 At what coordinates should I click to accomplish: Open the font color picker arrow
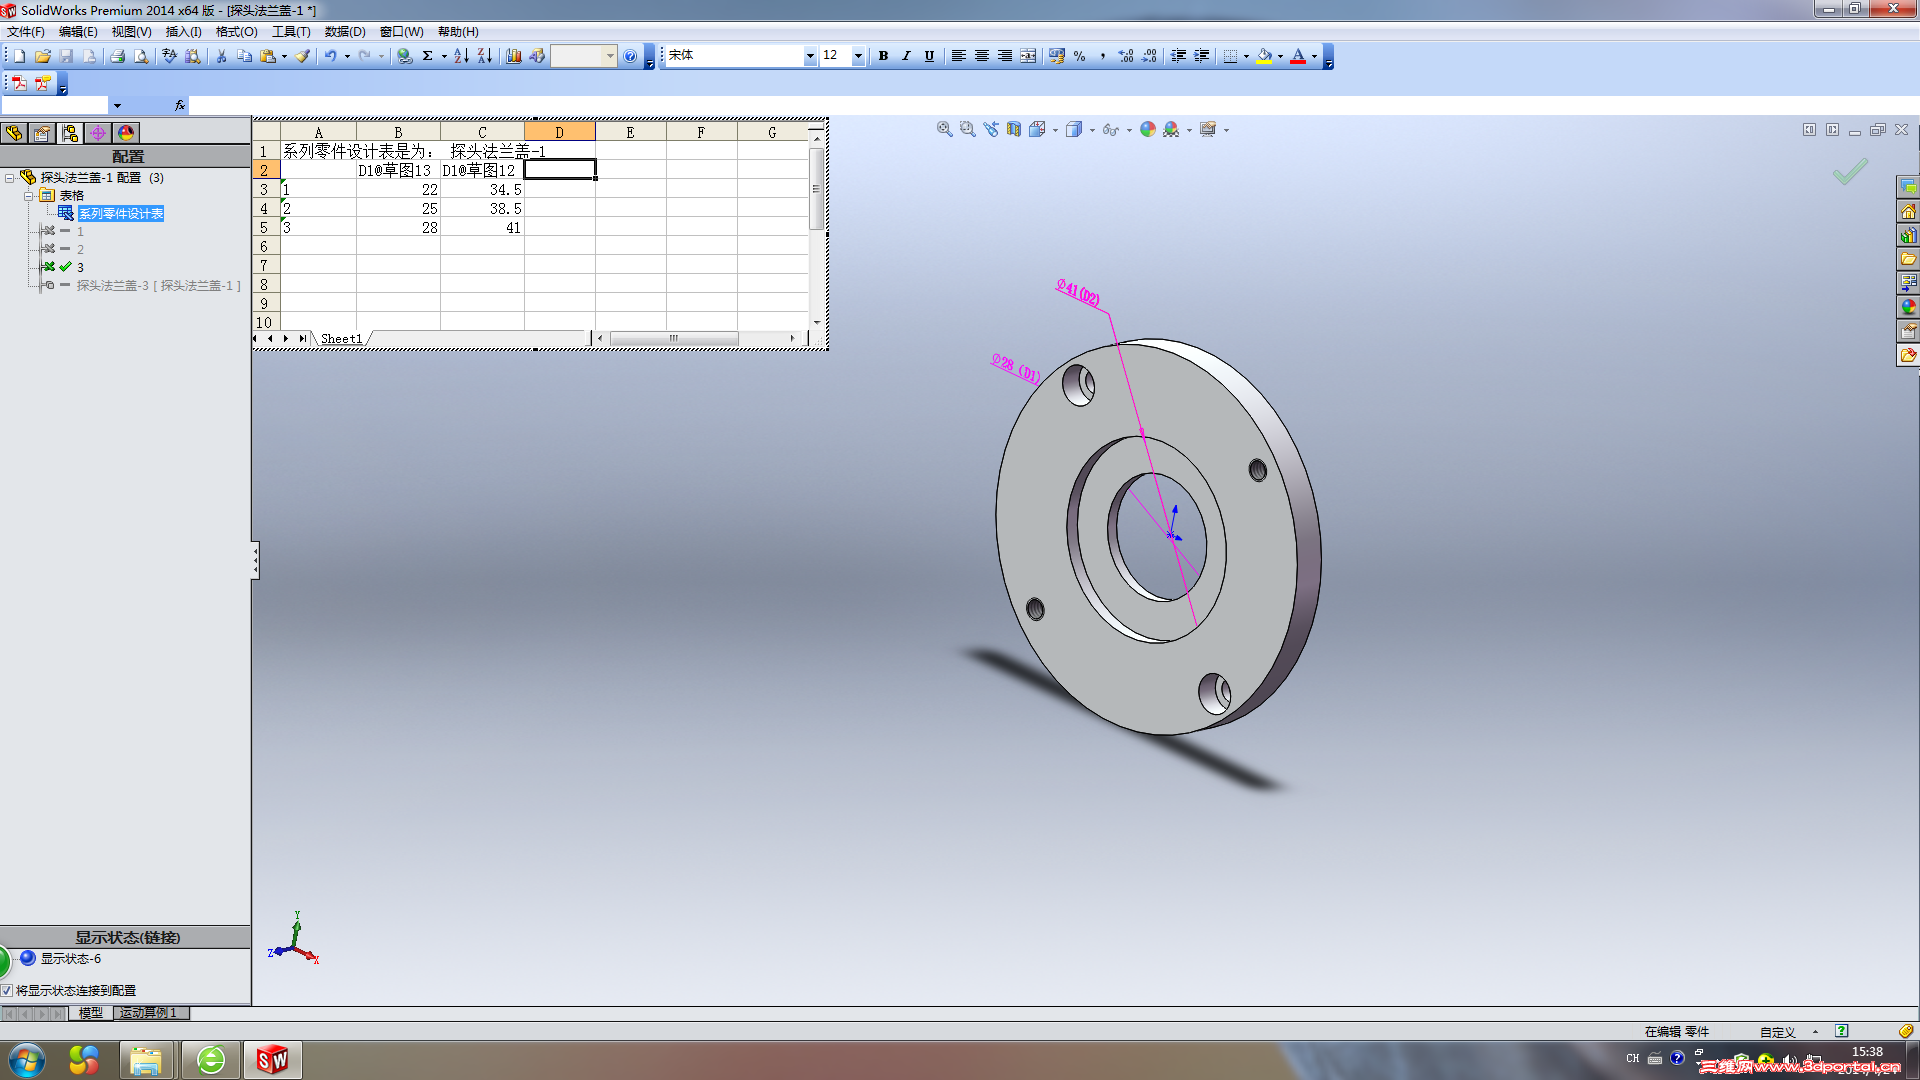tap(1314, 56)
